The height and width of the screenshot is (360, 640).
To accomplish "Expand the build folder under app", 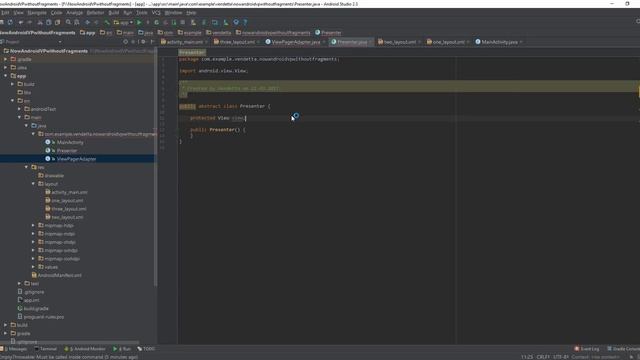I will tap(12, 84).
